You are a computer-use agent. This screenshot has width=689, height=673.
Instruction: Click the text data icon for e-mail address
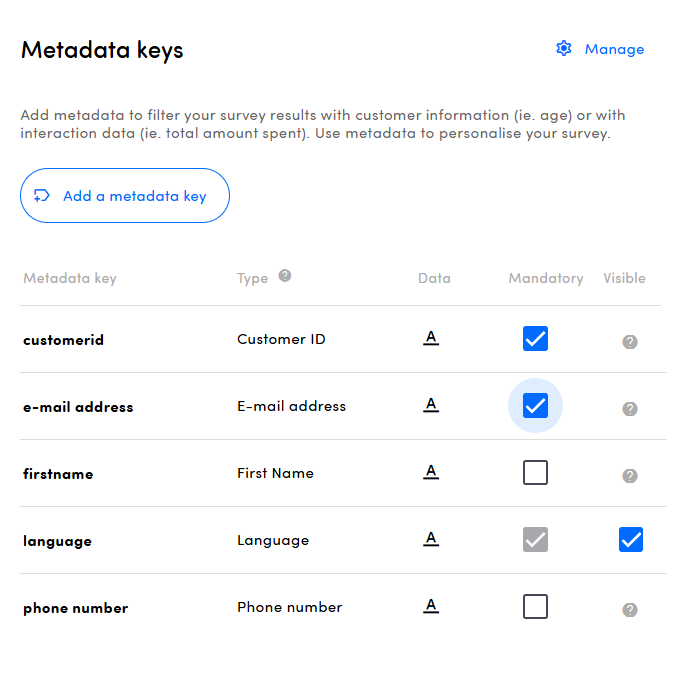(x=431, y=405)
